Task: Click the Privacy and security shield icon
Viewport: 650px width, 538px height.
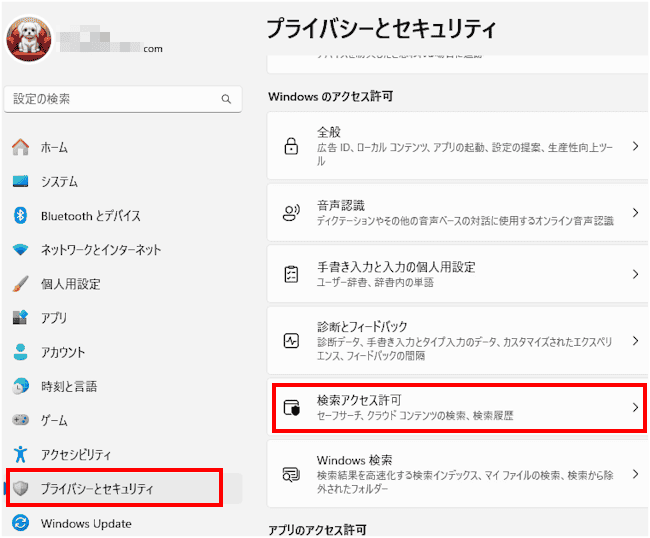Action: 20,488
